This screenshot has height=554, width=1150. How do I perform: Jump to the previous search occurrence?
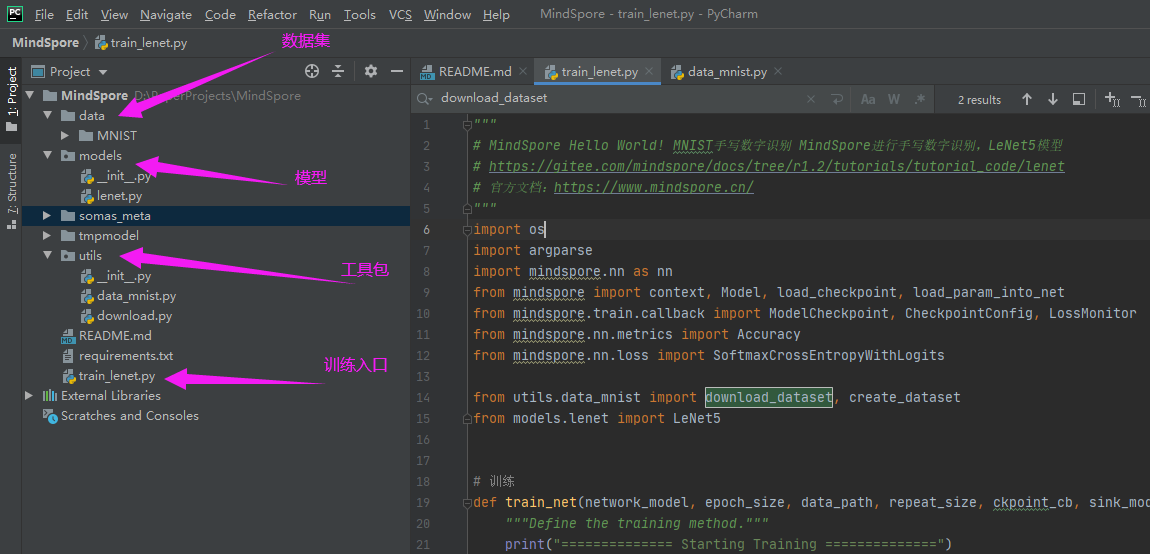1027,99
